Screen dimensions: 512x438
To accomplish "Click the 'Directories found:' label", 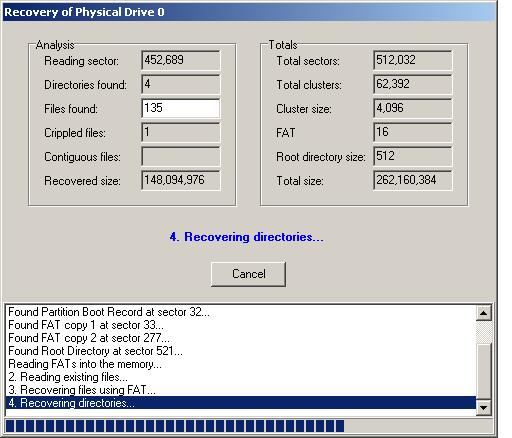I will pyautogui.click(x=85, y=85).
